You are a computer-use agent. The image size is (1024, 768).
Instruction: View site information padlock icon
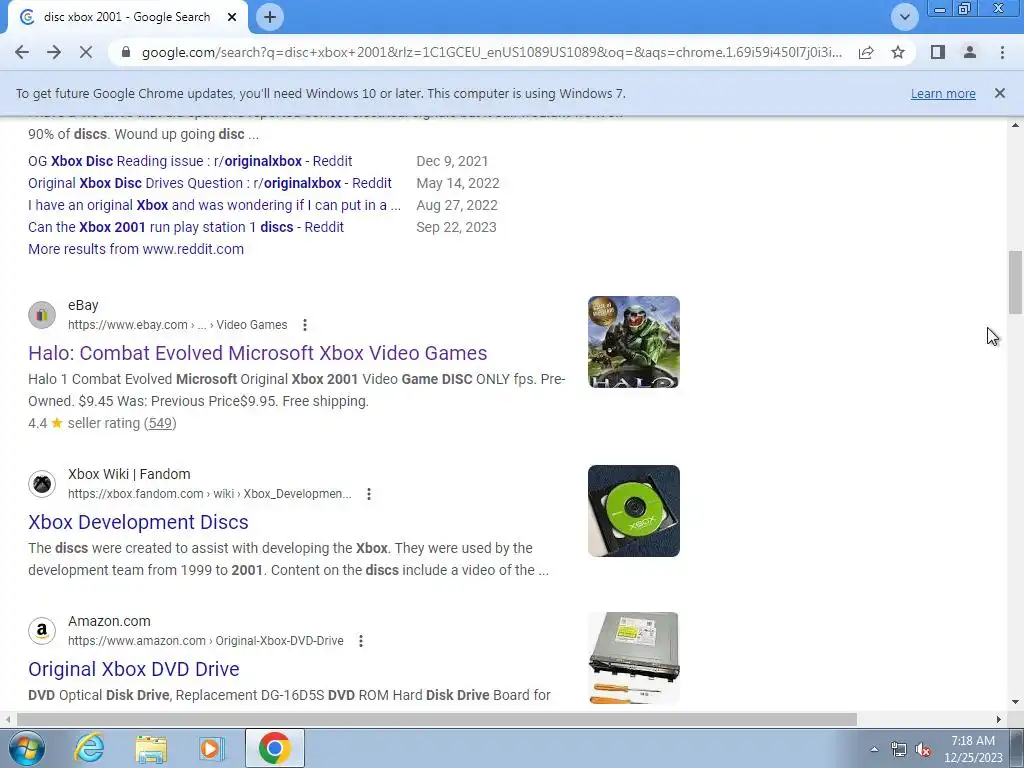(126, 52)
